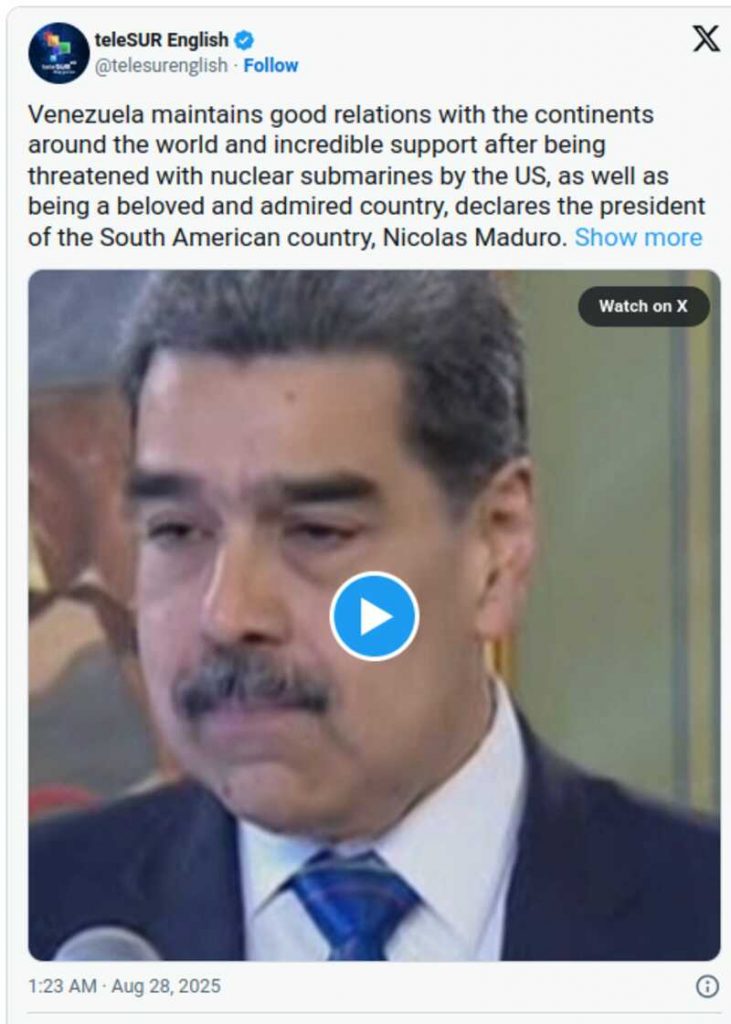Screen dimensions: 731x1024
Task: Click the tweet's first line about Venezuela
Action: [x=340, y=114]
